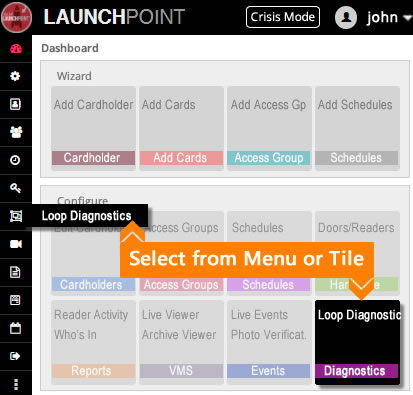The height and width of the screenshot is (395, 413).
Task: Open the Live Events link
Action: point(259,315)
